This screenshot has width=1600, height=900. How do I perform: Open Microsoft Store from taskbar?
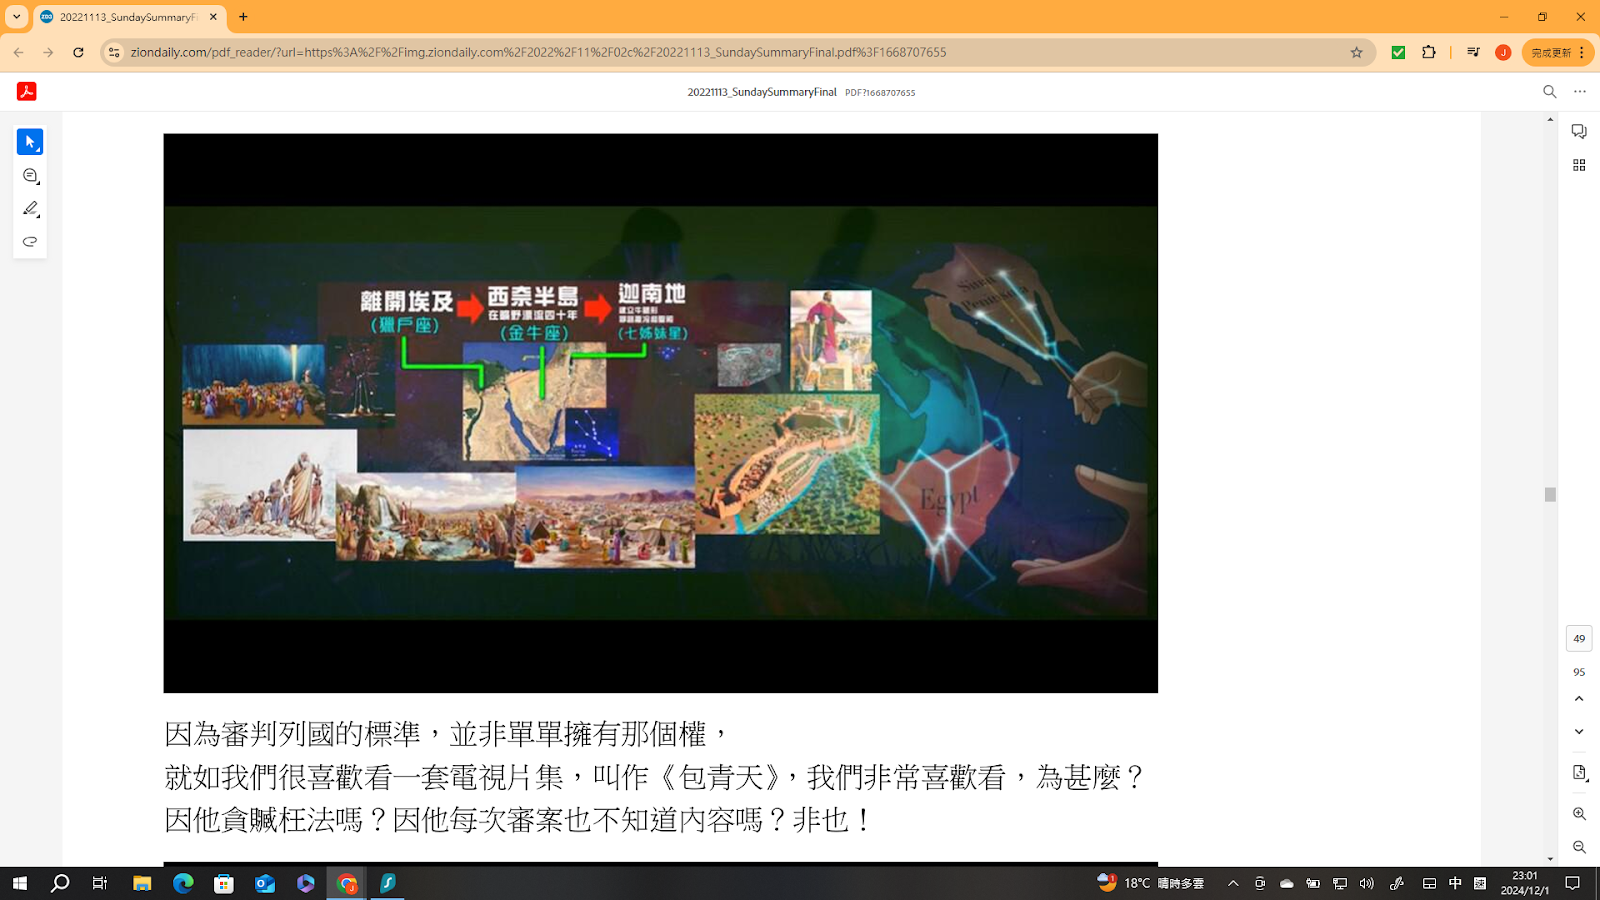point(224,883)
